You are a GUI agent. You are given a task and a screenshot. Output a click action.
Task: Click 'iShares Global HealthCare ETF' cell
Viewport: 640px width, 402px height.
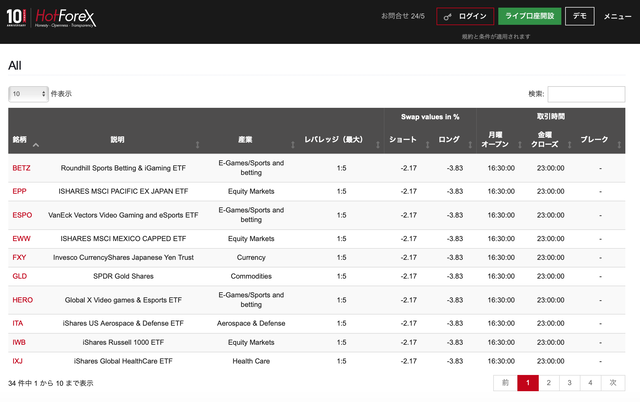[123, 361]
